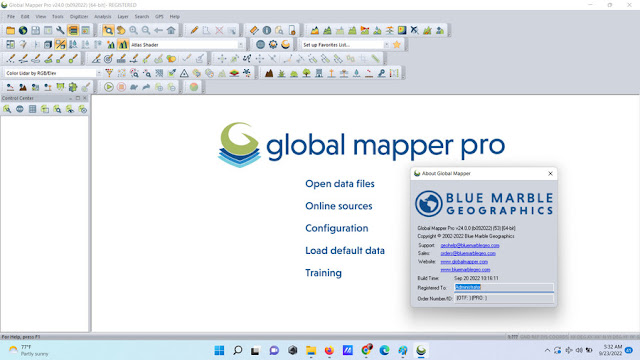Toggle the hill shading icon beside Atlas Shader
Screen dimensions: 640x360
(123, 44)
